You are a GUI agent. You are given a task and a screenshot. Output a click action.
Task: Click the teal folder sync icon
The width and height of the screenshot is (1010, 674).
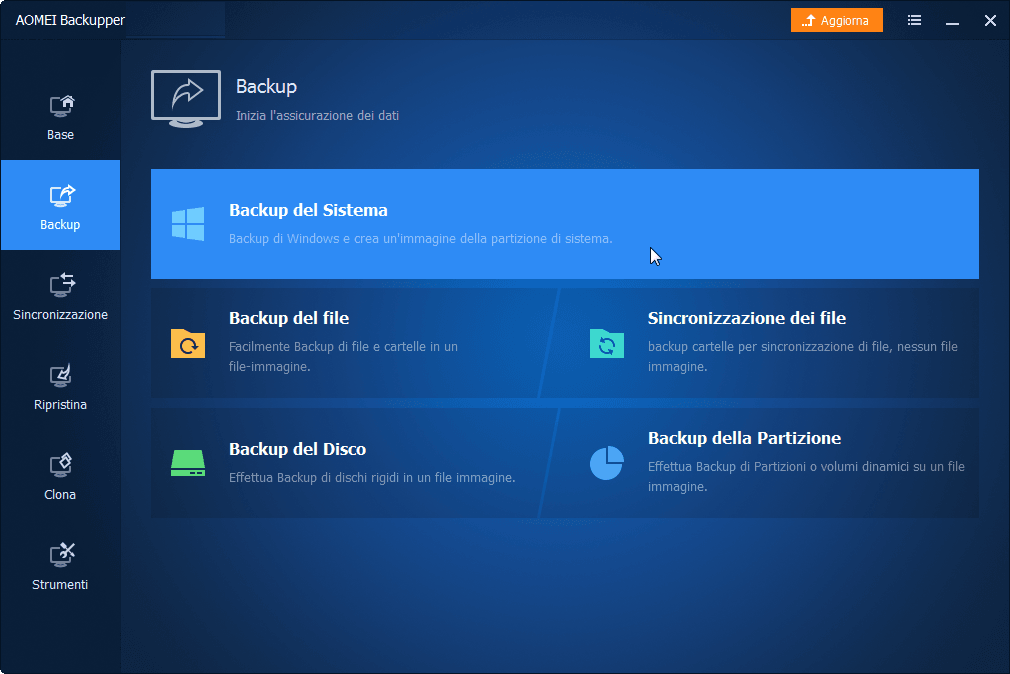click(607, 343)
